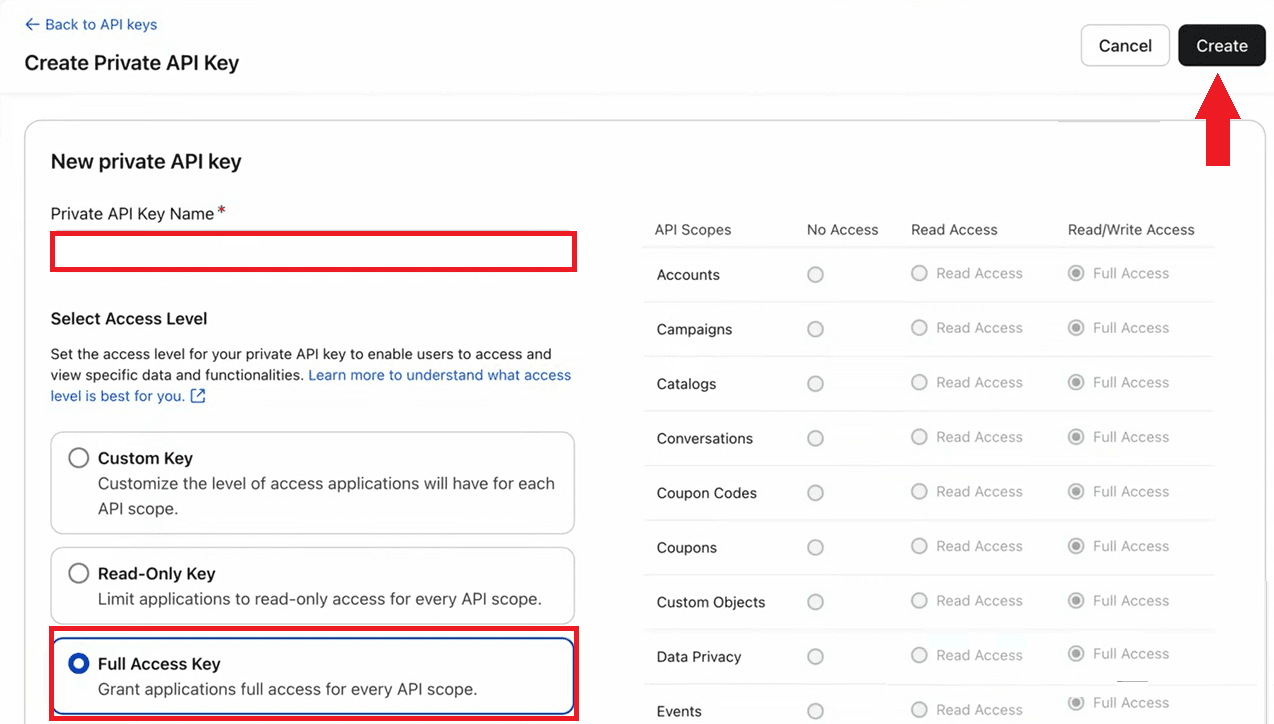The height and width of the screenshot is (724, 1274).
Task: Select the Custom Key access level
Action: [x=78, y=458]
